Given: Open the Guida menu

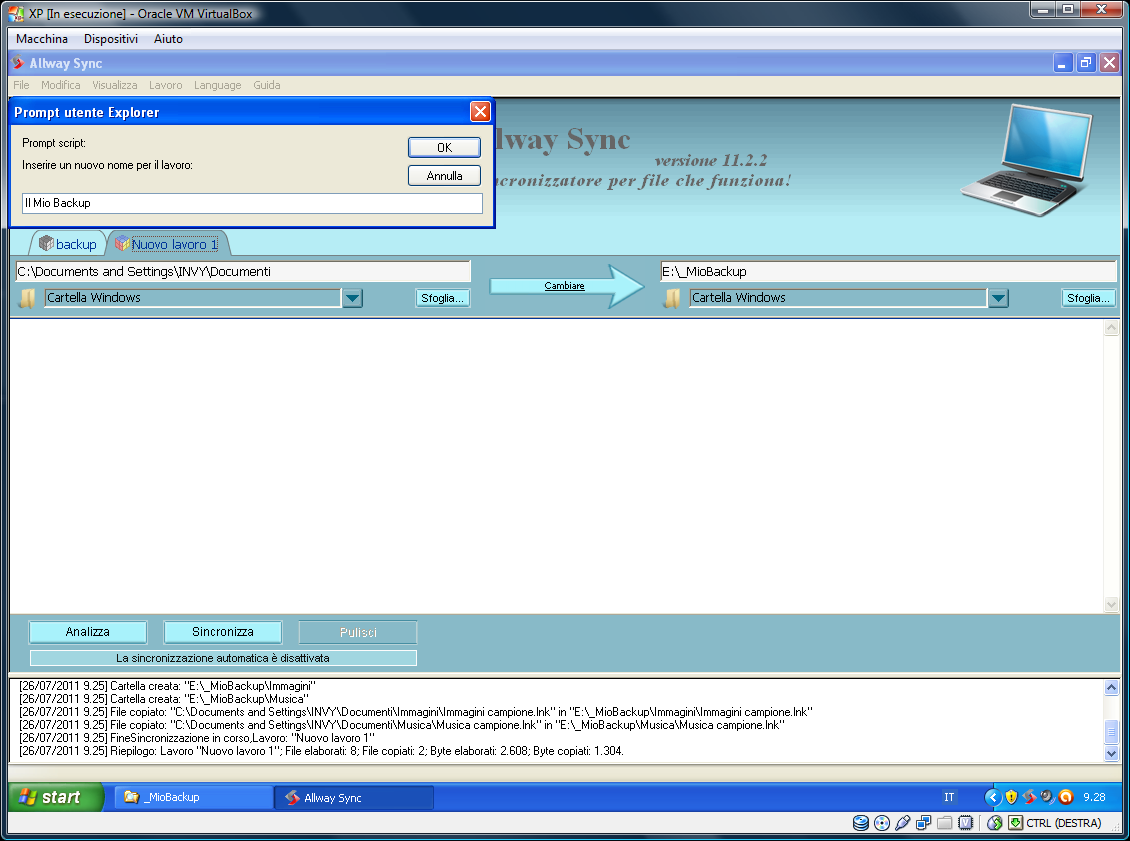Looking at the screenshot, I should 267,85.
